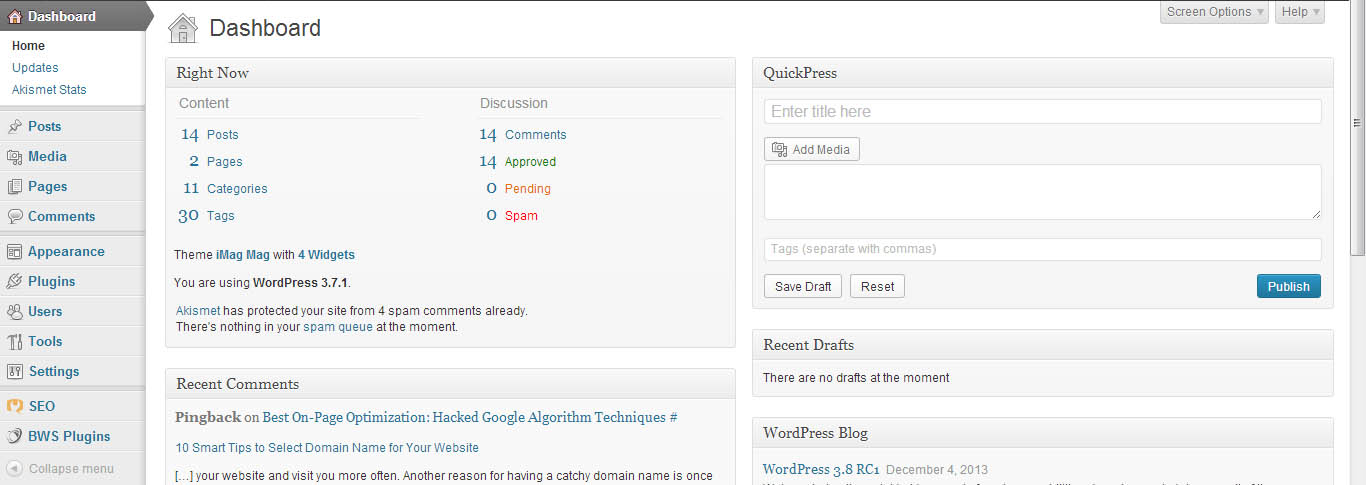Click the Users icon in sidebar
Image resolution: width=1366 pixels, height=485 pixels.
[15, 312]
